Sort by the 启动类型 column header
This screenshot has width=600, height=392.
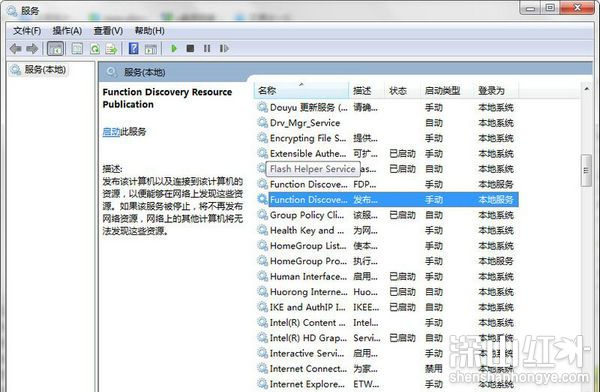[x=447, y=91]
